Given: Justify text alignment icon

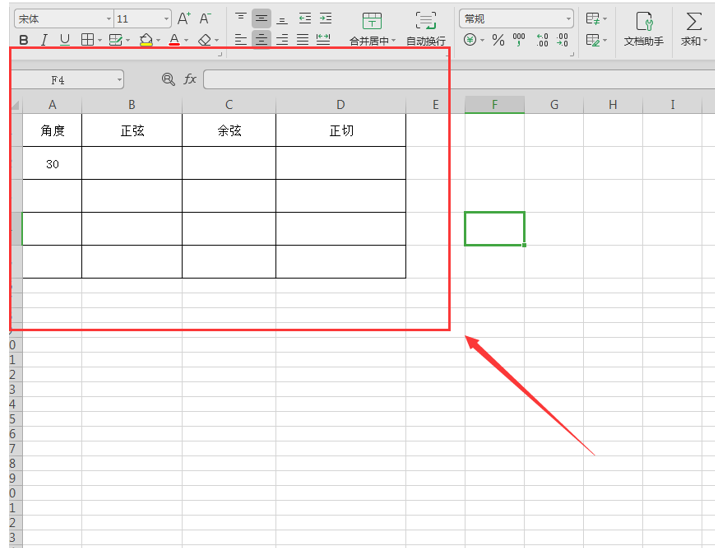Looking at the screenshot, I should (303, 40).
